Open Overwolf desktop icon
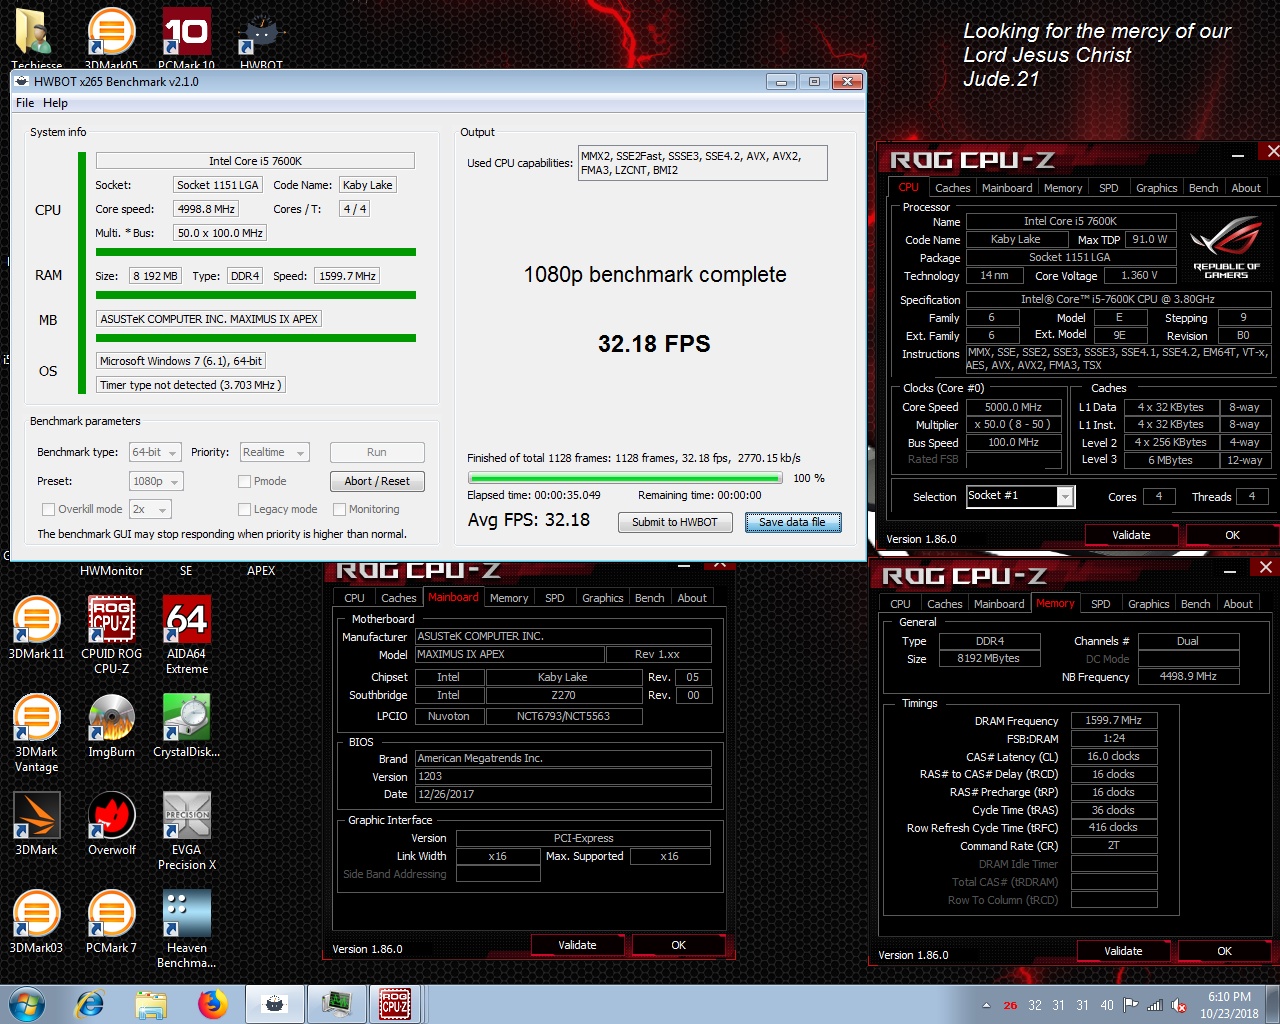Image resolution: width=1280 pixels, height=1024 pixels. (x=111, y=823)
